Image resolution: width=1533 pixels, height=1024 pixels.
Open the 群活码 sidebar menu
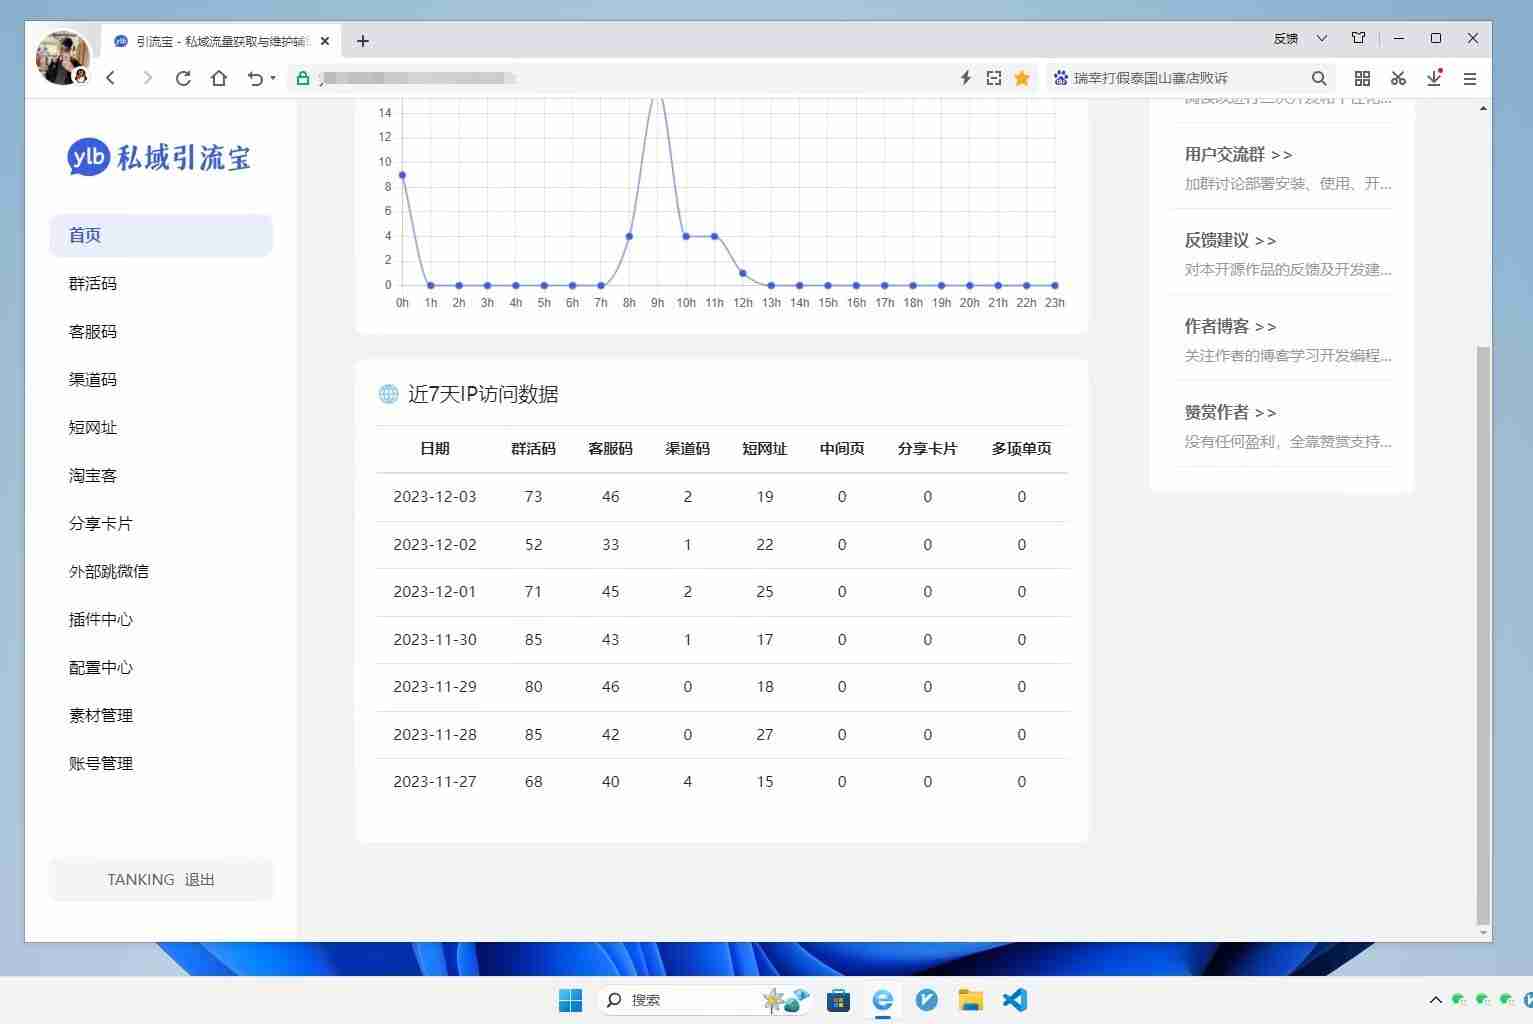93,284
